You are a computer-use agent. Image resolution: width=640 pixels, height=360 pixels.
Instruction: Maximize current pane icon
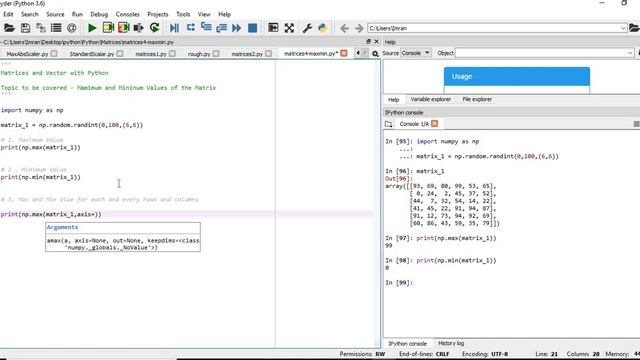pyautogui.click(x=273, y=28)
